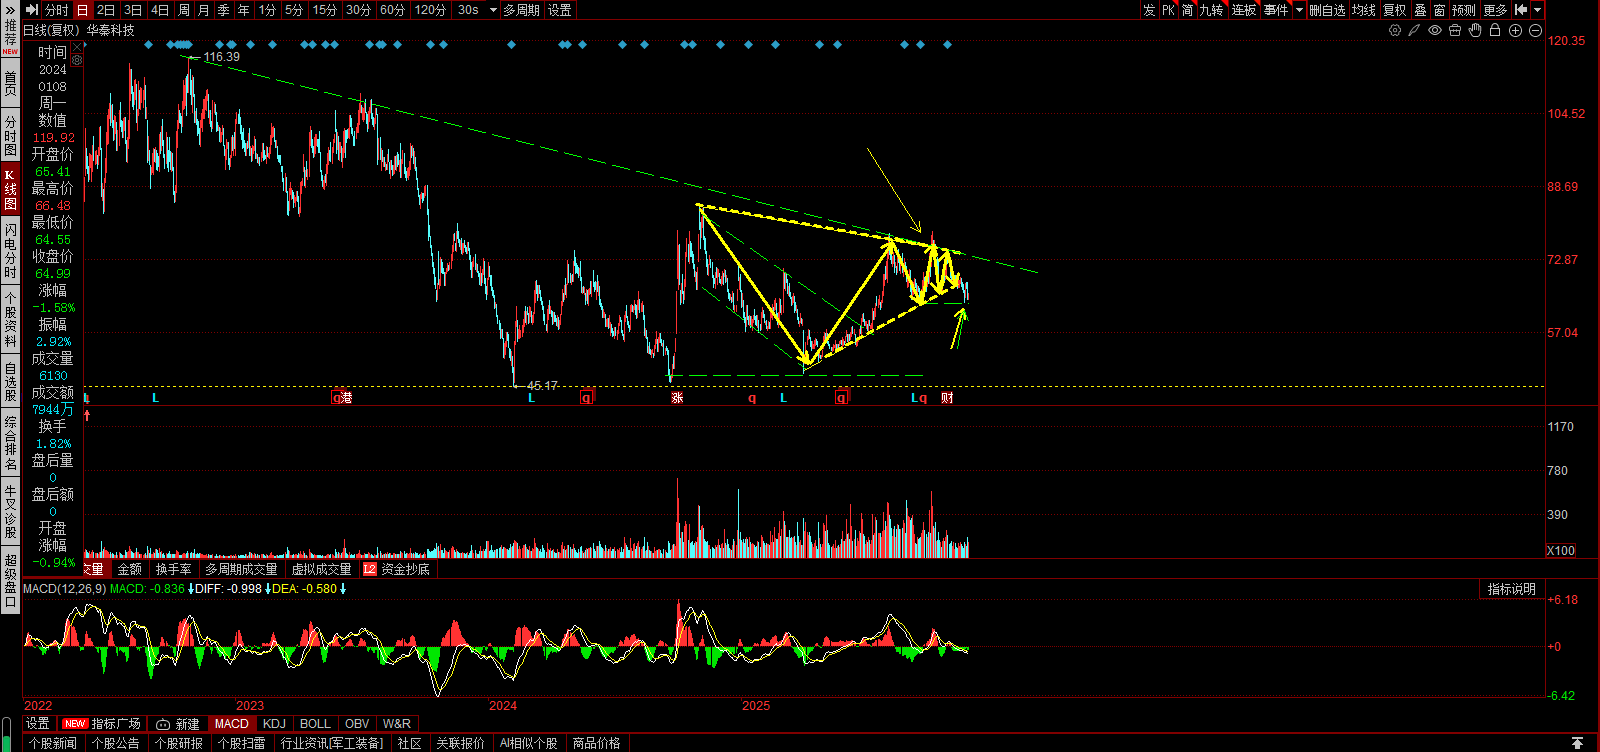Switch to 分时 intraday period
This screenshot has width=1600, height=752.
pos(56,10)
